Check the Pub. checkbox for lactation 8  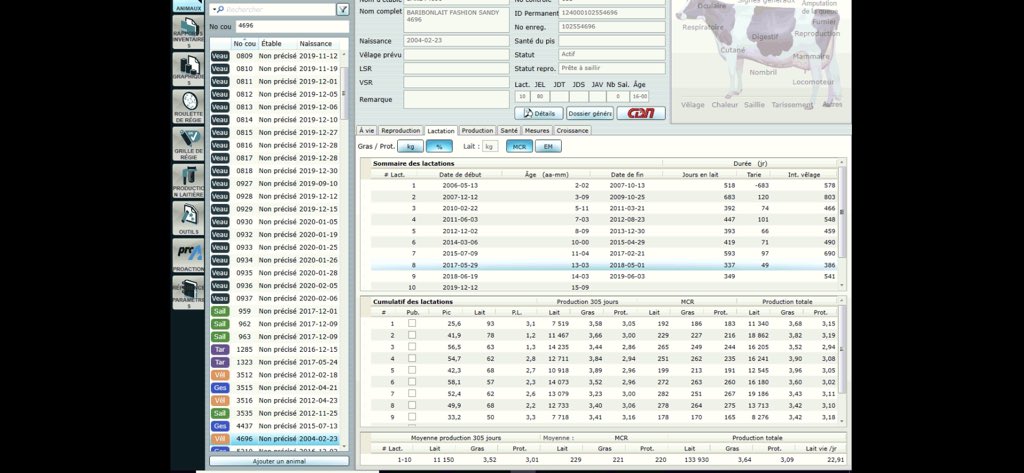coord(412,406)
